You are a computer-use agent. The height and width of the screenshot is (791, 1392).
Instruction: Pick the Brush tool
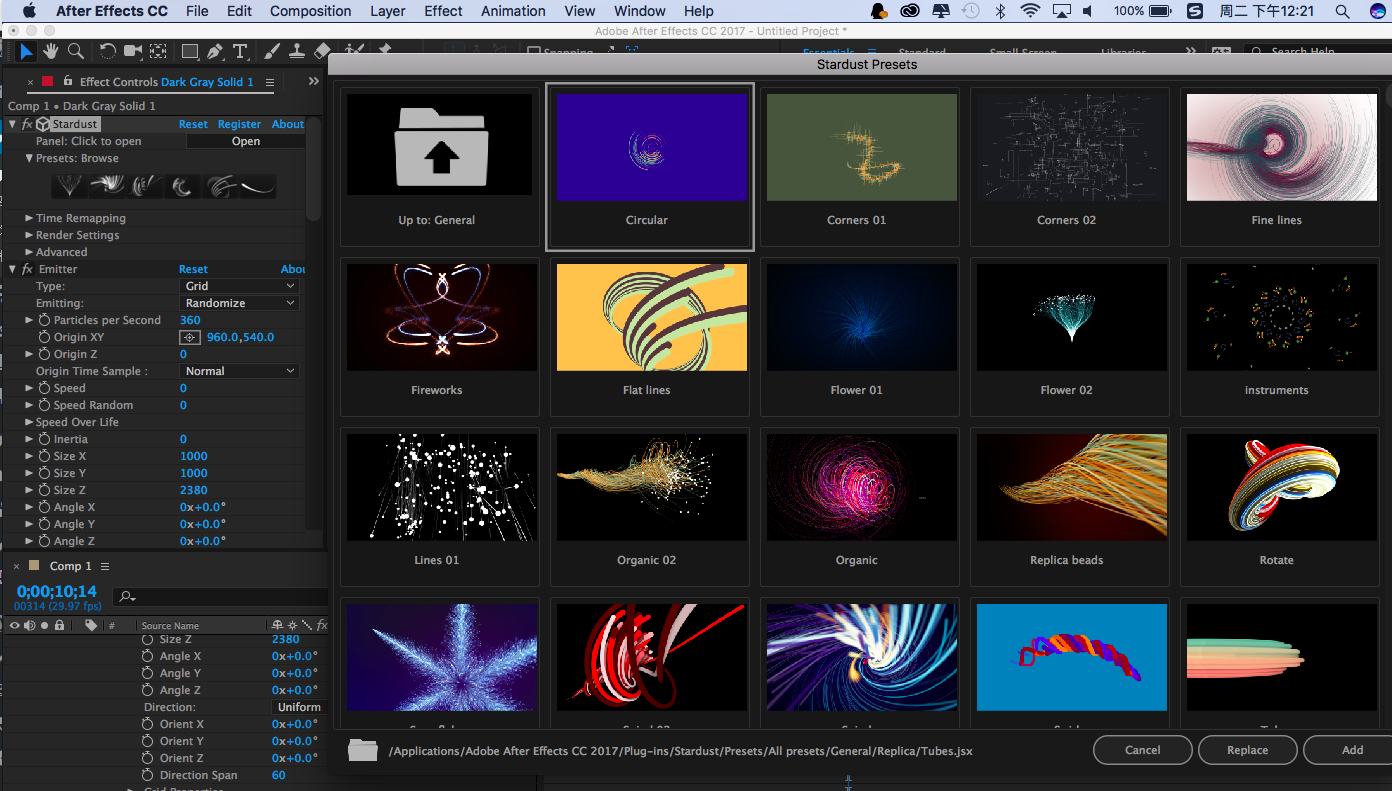[271, 51]
